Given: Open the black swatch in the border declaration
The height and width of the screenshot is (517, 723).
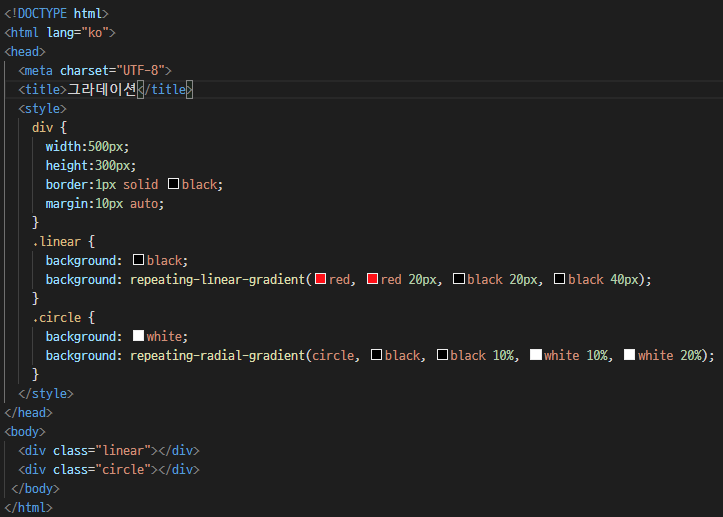Looking at the screenshot, I should point(173,184).
